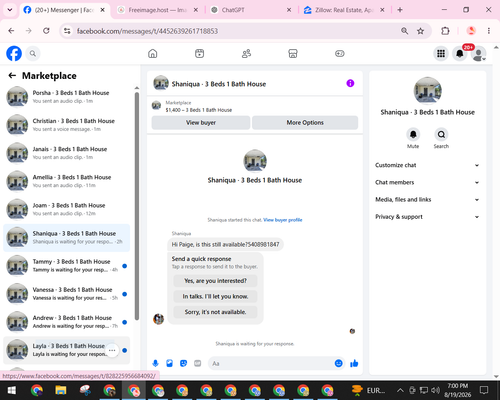Viewport: 500px width, 400px height.
Task: Select the Messenger Facebook tab
Action: tap(63, 10)
